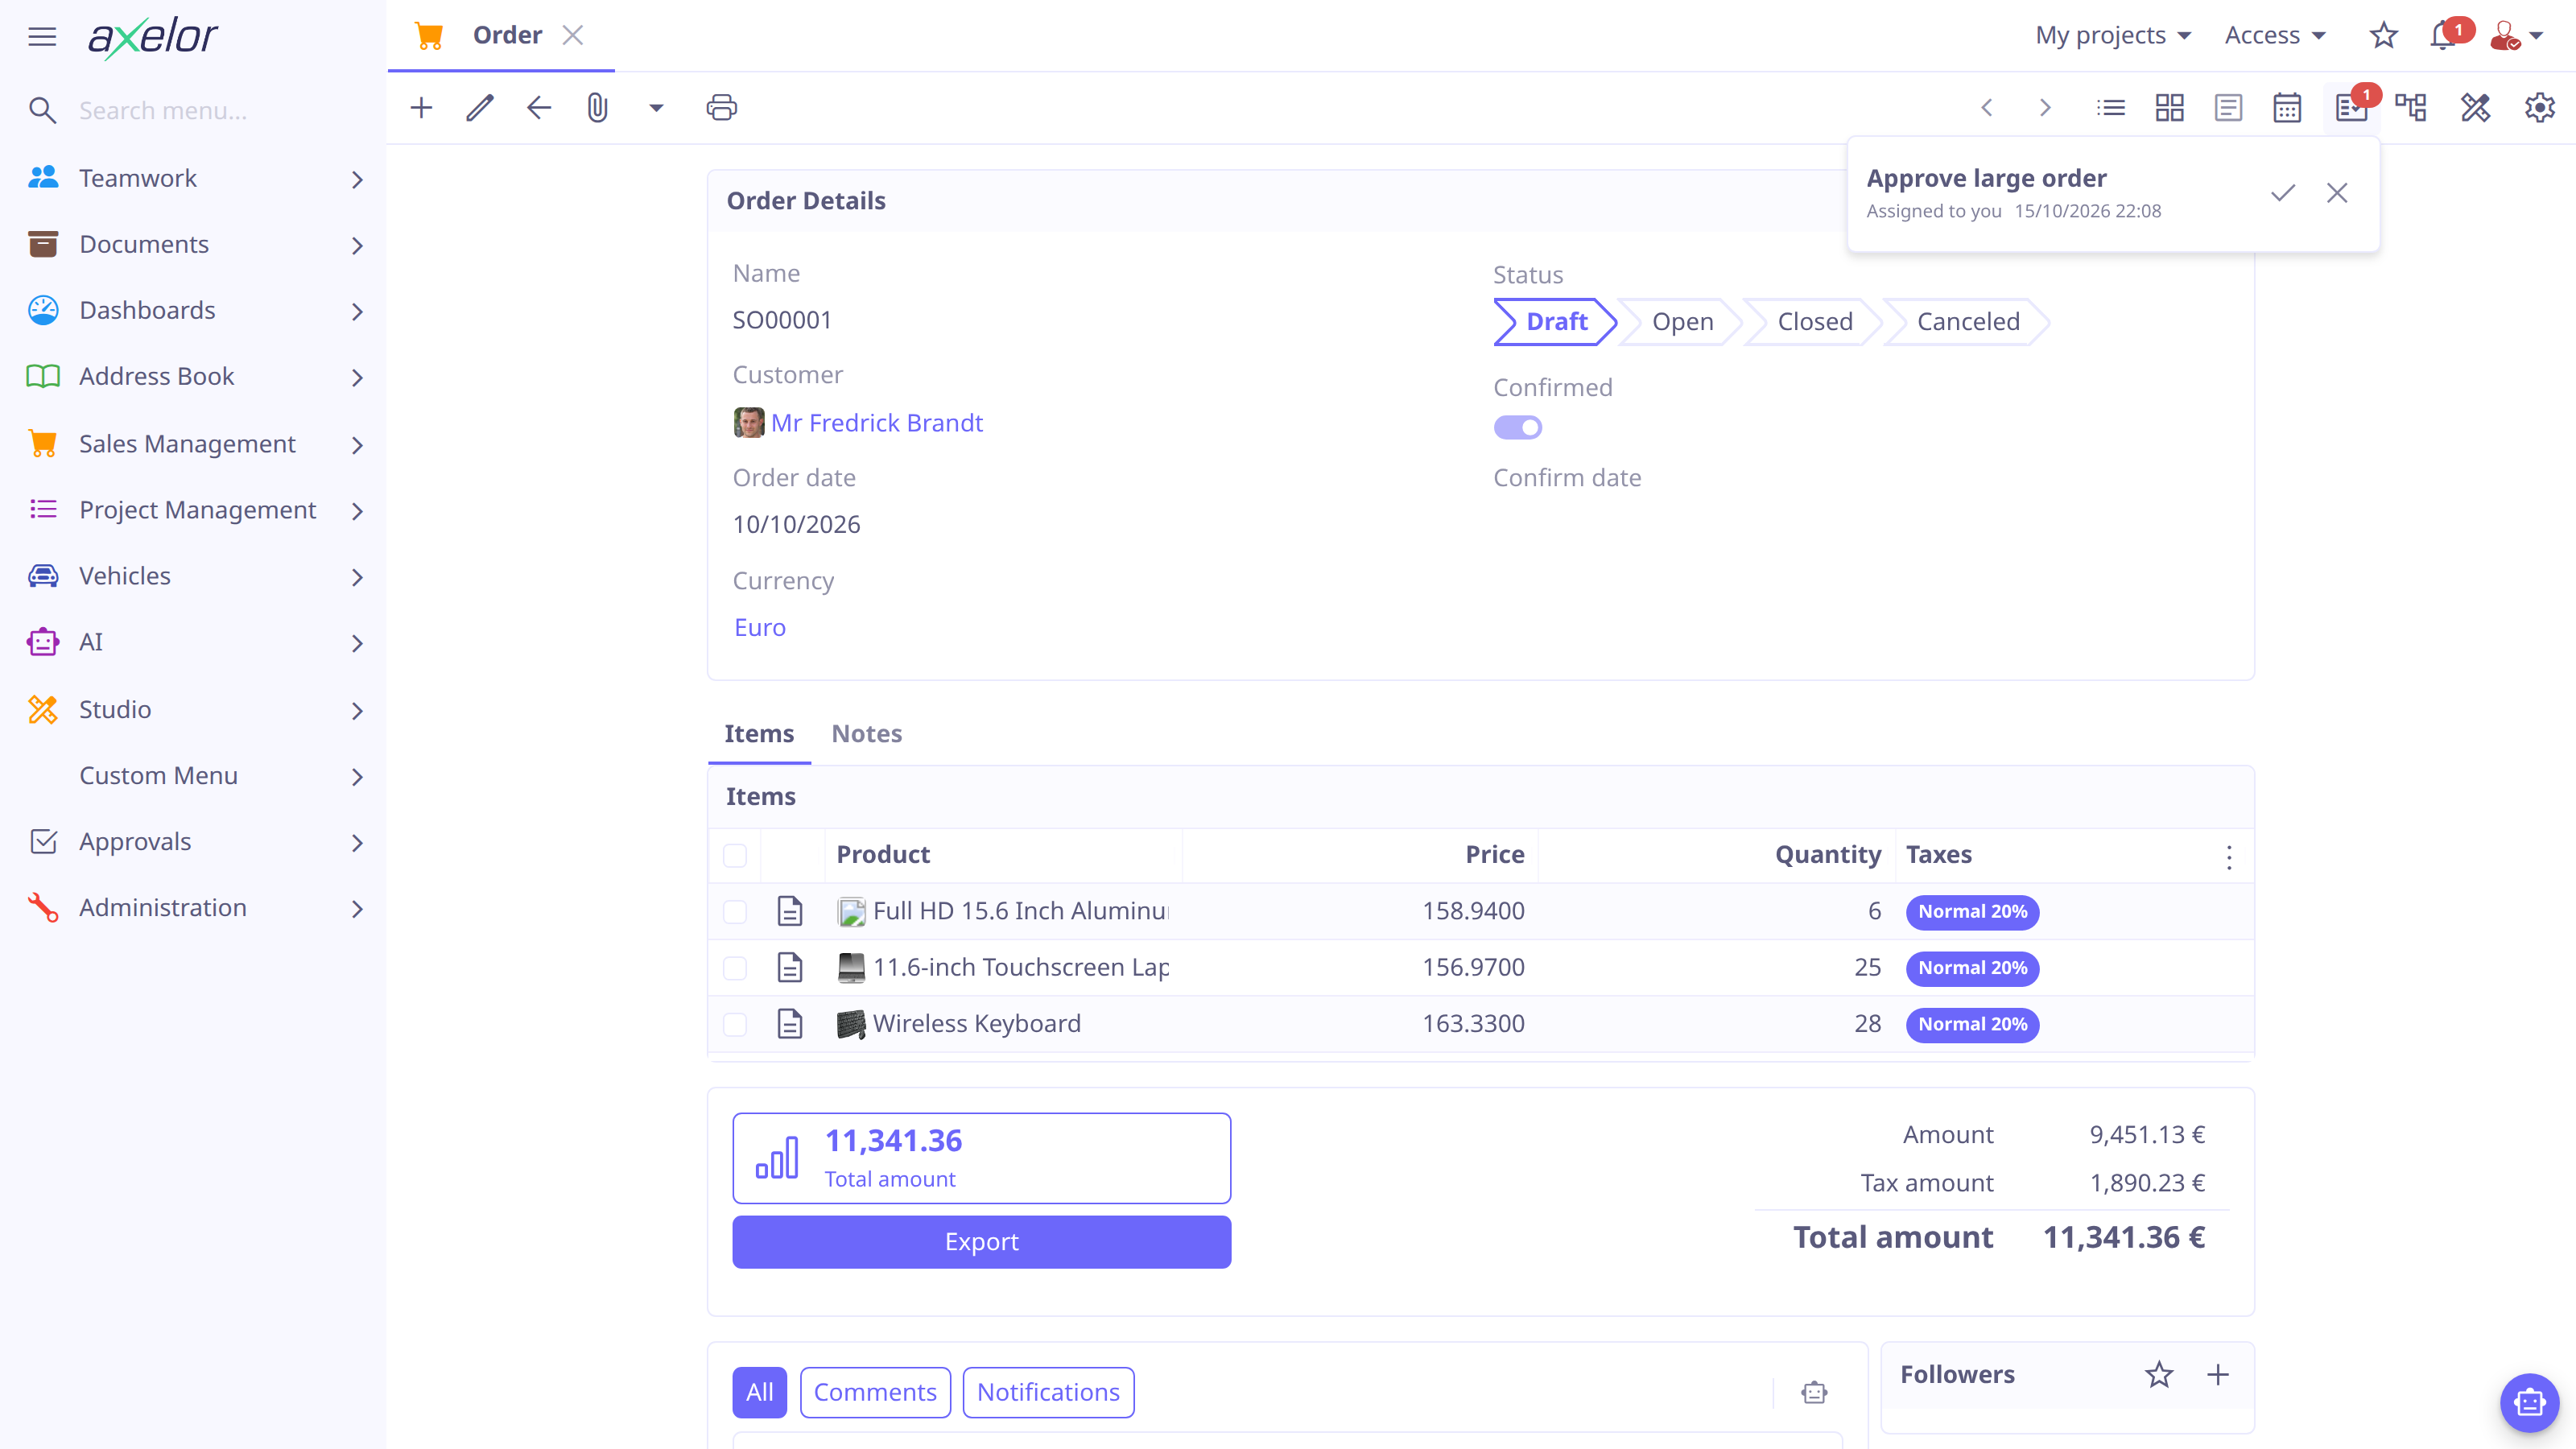This screenshot has width=2576, height=1449.
Task: Check the Wireless Keyboard row checkbox
Action: 735,1025
